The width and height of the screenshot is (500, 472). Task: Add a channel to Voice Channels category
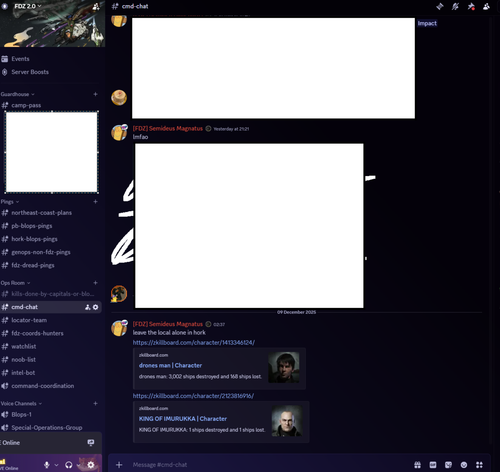[x=95, y=404]
